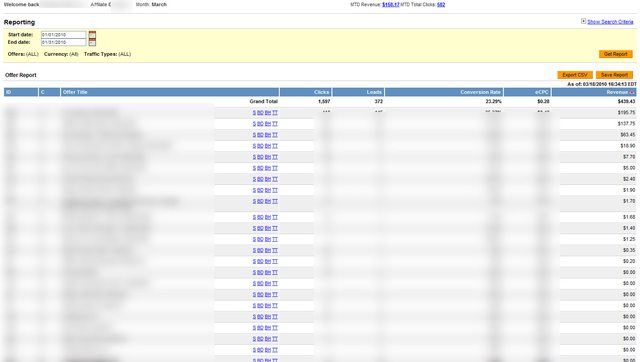Select the revenue cell $63.45
This screenshot has width=640, height=362.
(x=627, y=135)
